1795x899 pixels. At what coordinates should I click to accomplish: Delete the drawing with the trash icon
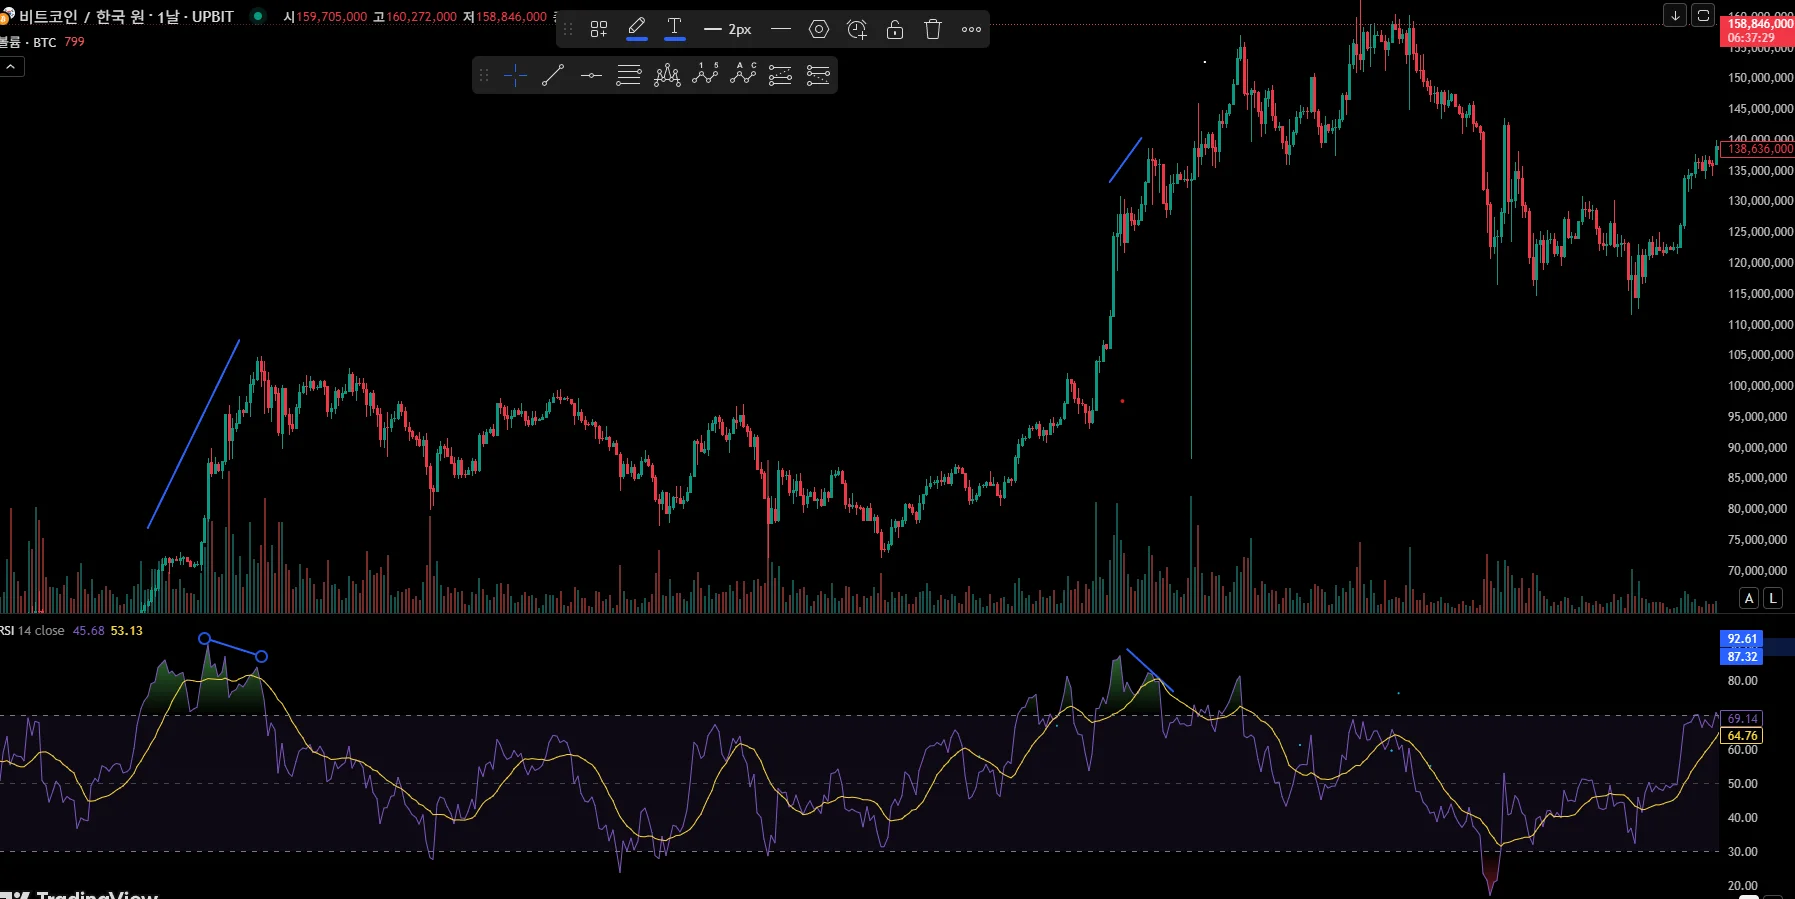tap(933, 29)
